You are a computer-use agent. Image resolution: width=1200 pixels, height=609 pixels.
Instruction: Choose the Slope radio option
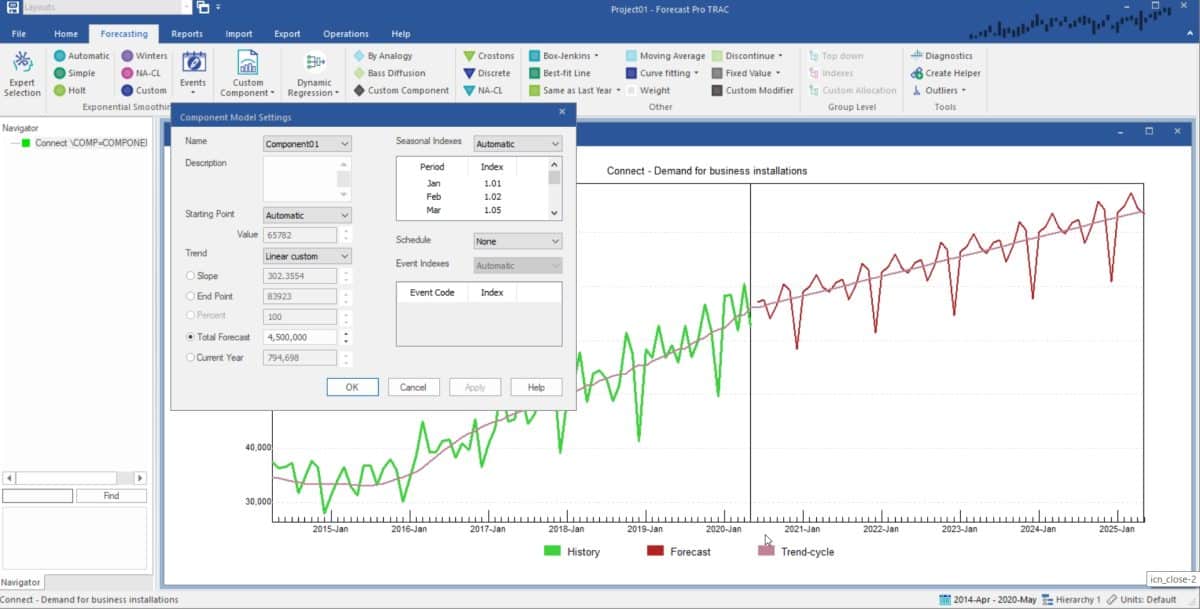pyautogui.click(x=191, y=275)
